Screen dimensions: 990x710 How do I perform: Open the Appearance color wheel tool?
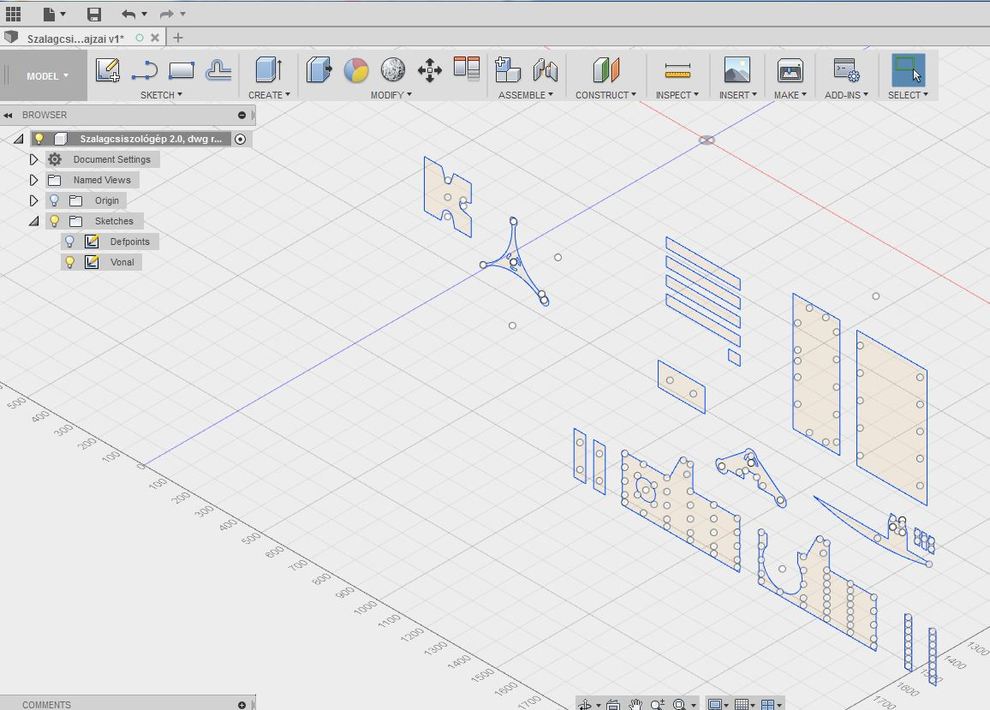pyautogui.click(x=356, y=70)
